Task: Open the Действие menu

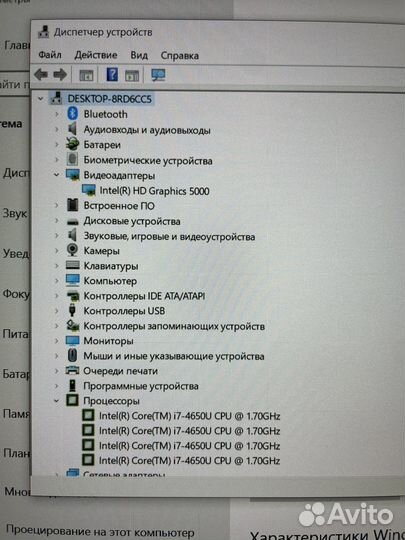Action: point(96,55)
